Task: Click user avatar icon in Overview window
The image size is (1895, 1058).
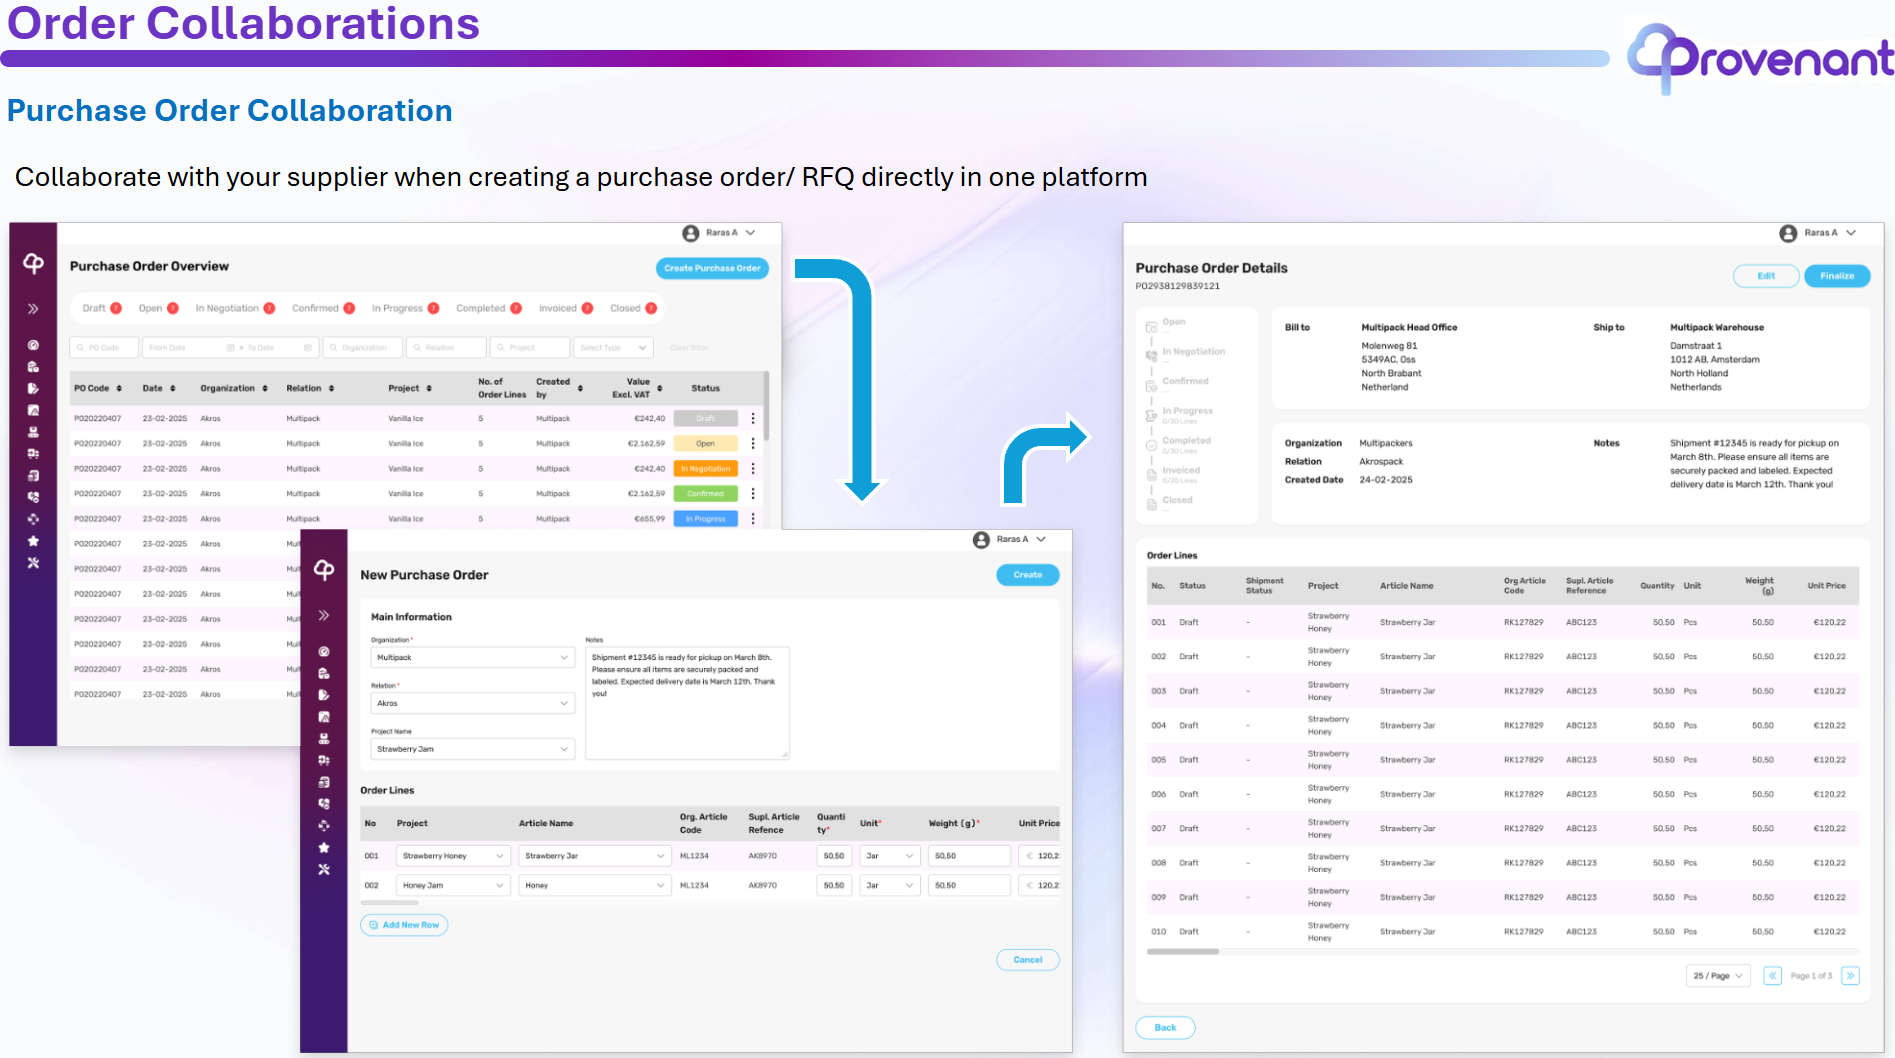Action: coord(691,233)
